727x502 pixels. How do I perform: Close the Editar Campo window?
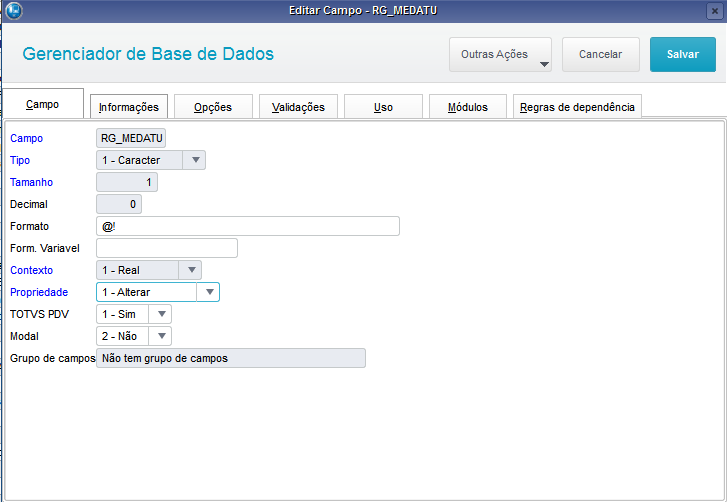tap(714, 11)
